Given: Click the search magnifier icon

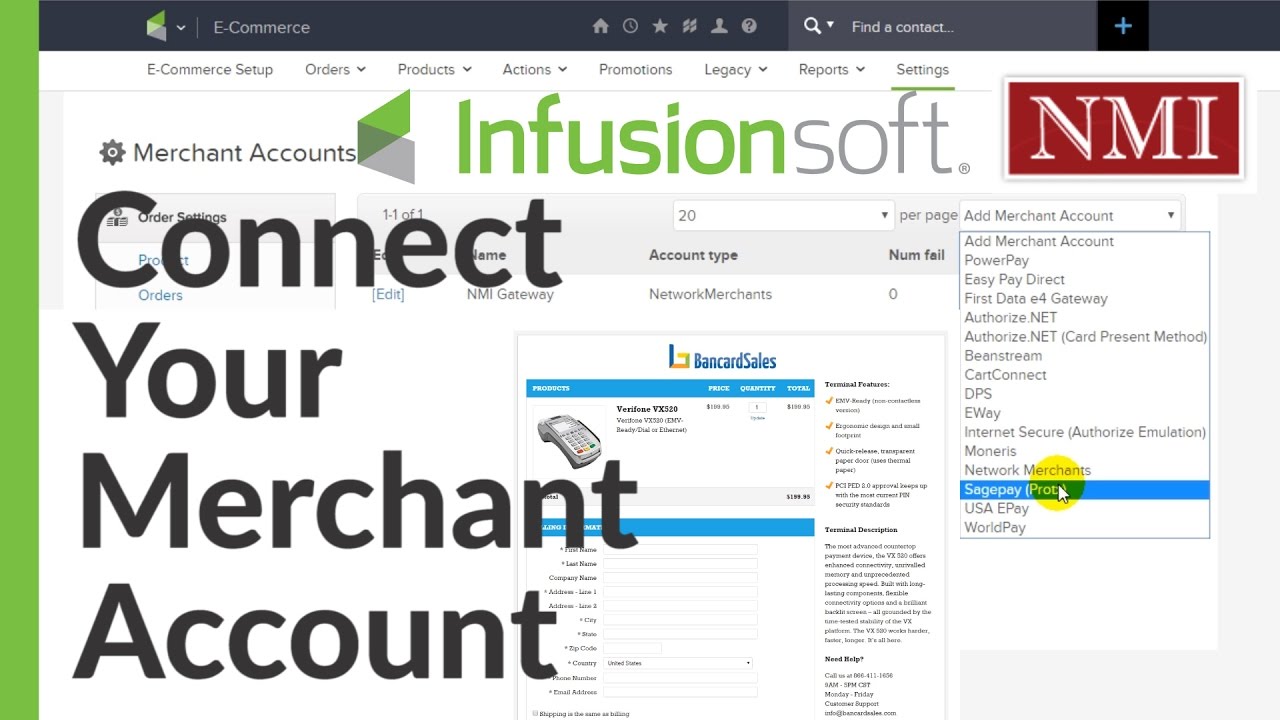Looking at the screenshot, I should pos(812,26).
